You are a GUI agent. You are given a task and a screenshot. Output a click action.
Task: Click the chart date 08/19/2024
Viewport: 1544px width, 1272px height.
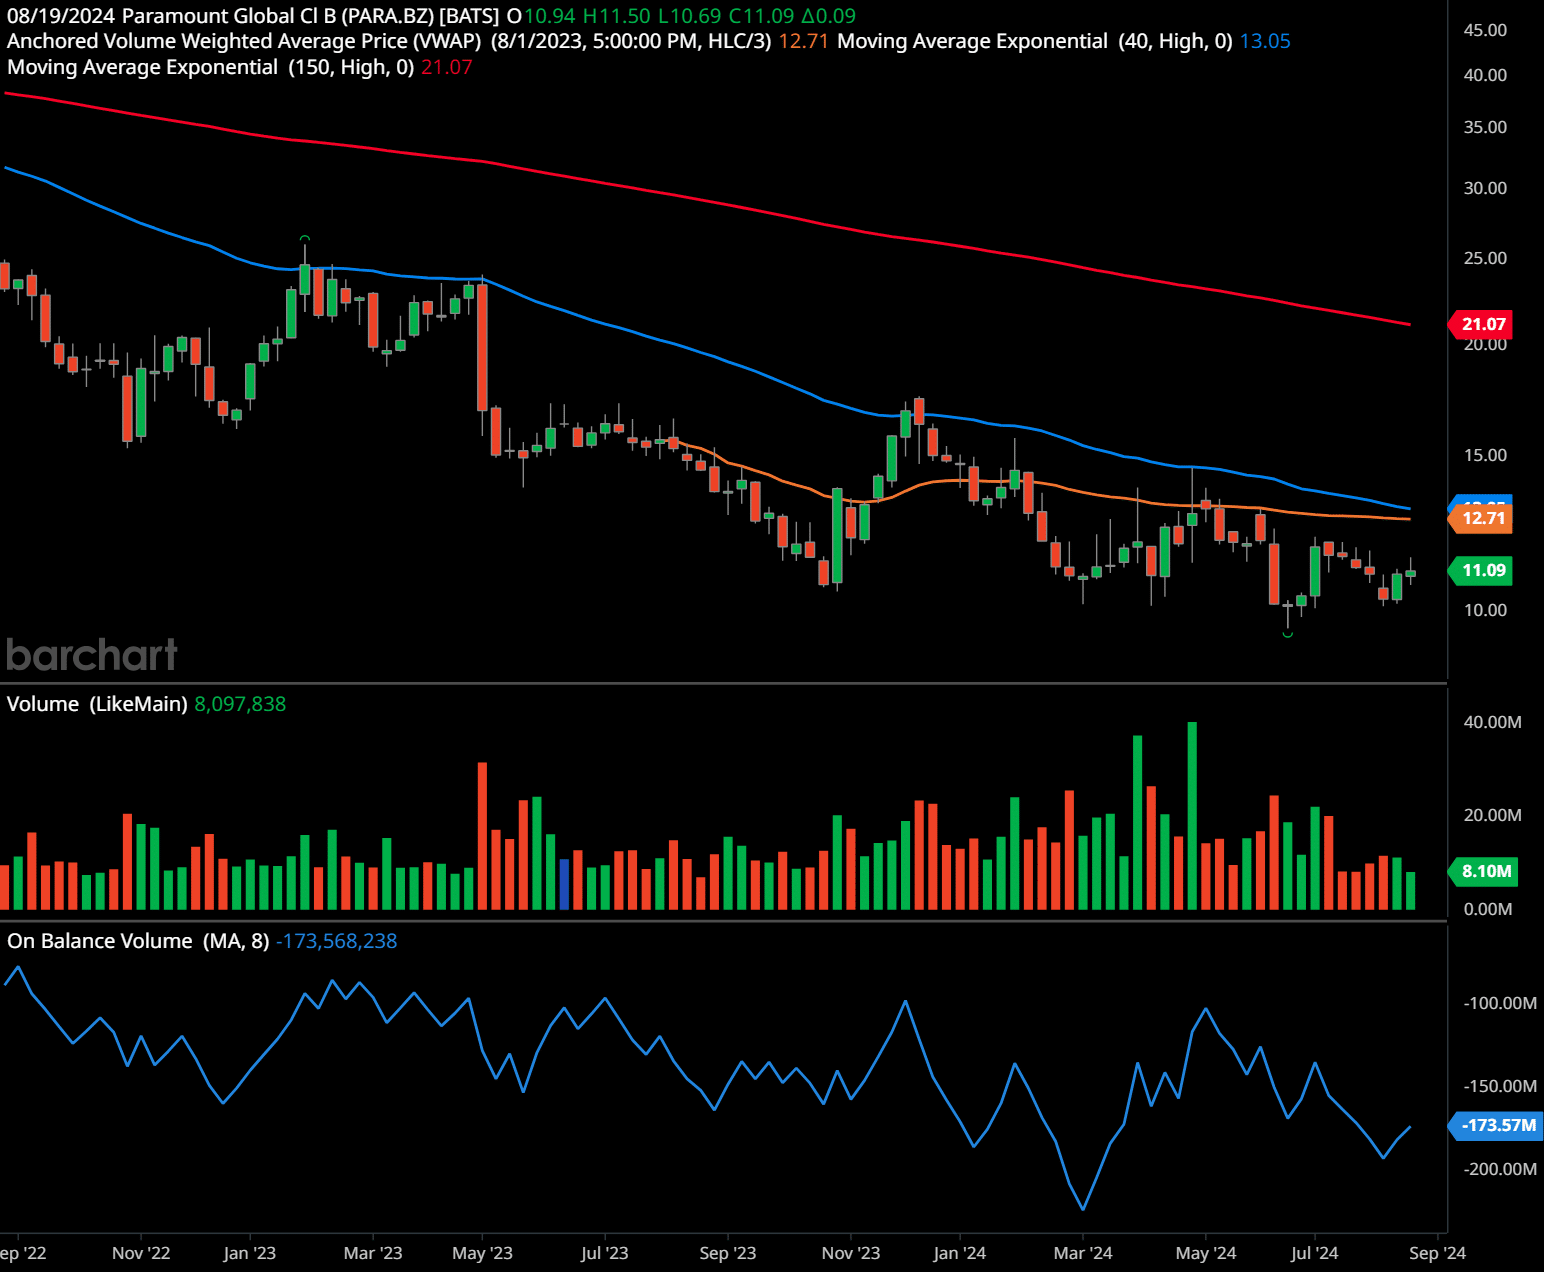click(x=61, y=16)
